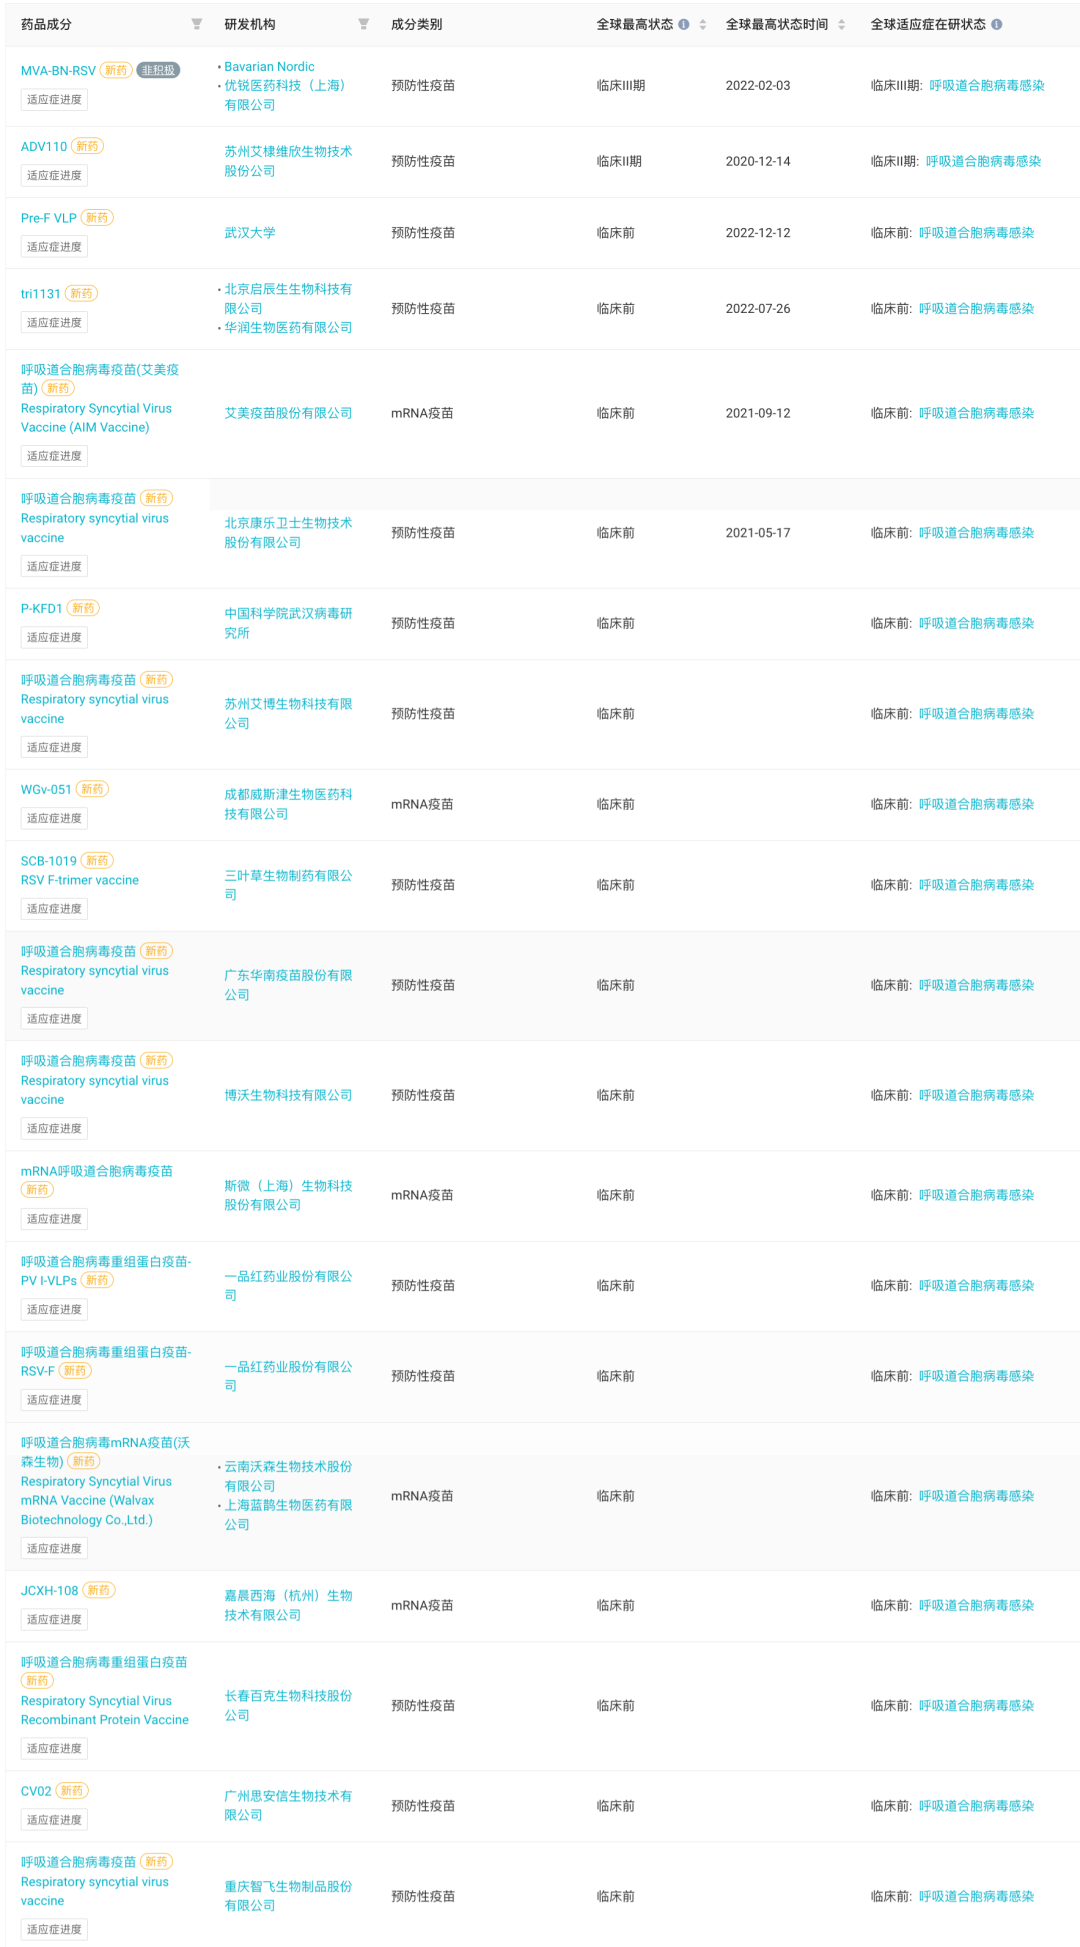
Task: Click 适应症进度 in the 苏州艾博 row
Action: click(54, 748)
